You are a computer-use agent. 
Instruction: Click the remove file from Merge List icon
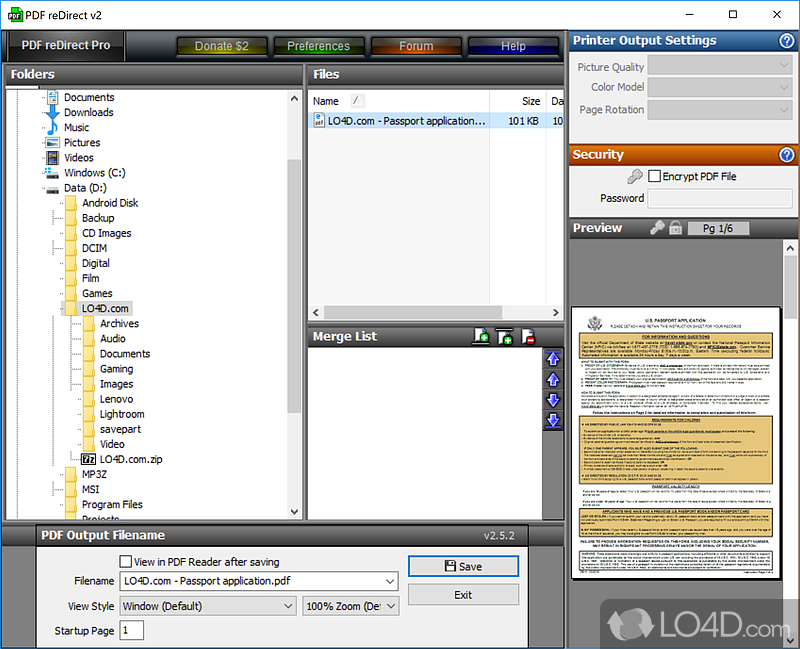tap(528, 336)
